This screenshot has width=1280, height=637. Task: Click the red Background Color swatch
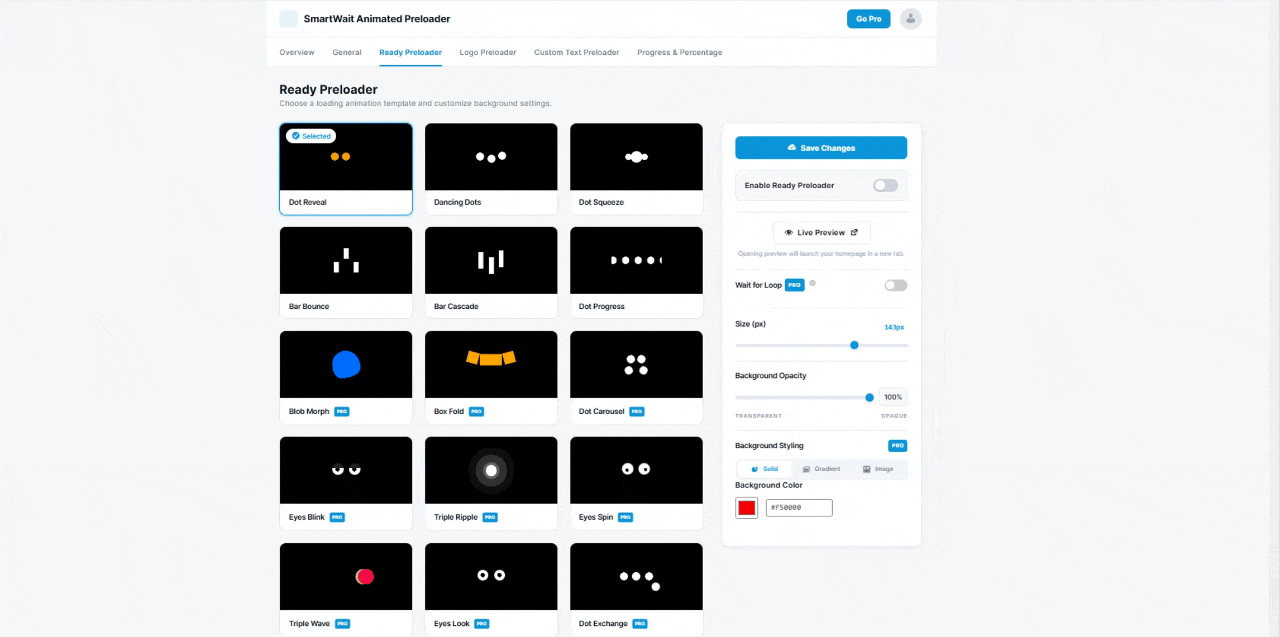point(746,508)
